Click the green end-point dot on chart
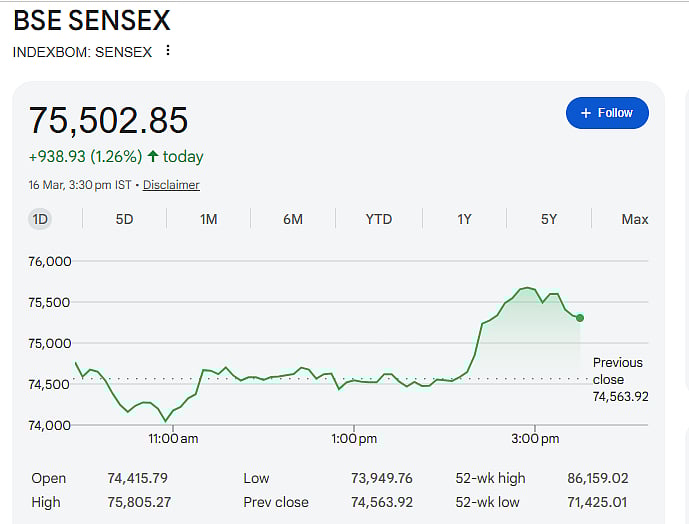The width and height of the screenshot is (689, 524). 580,318
